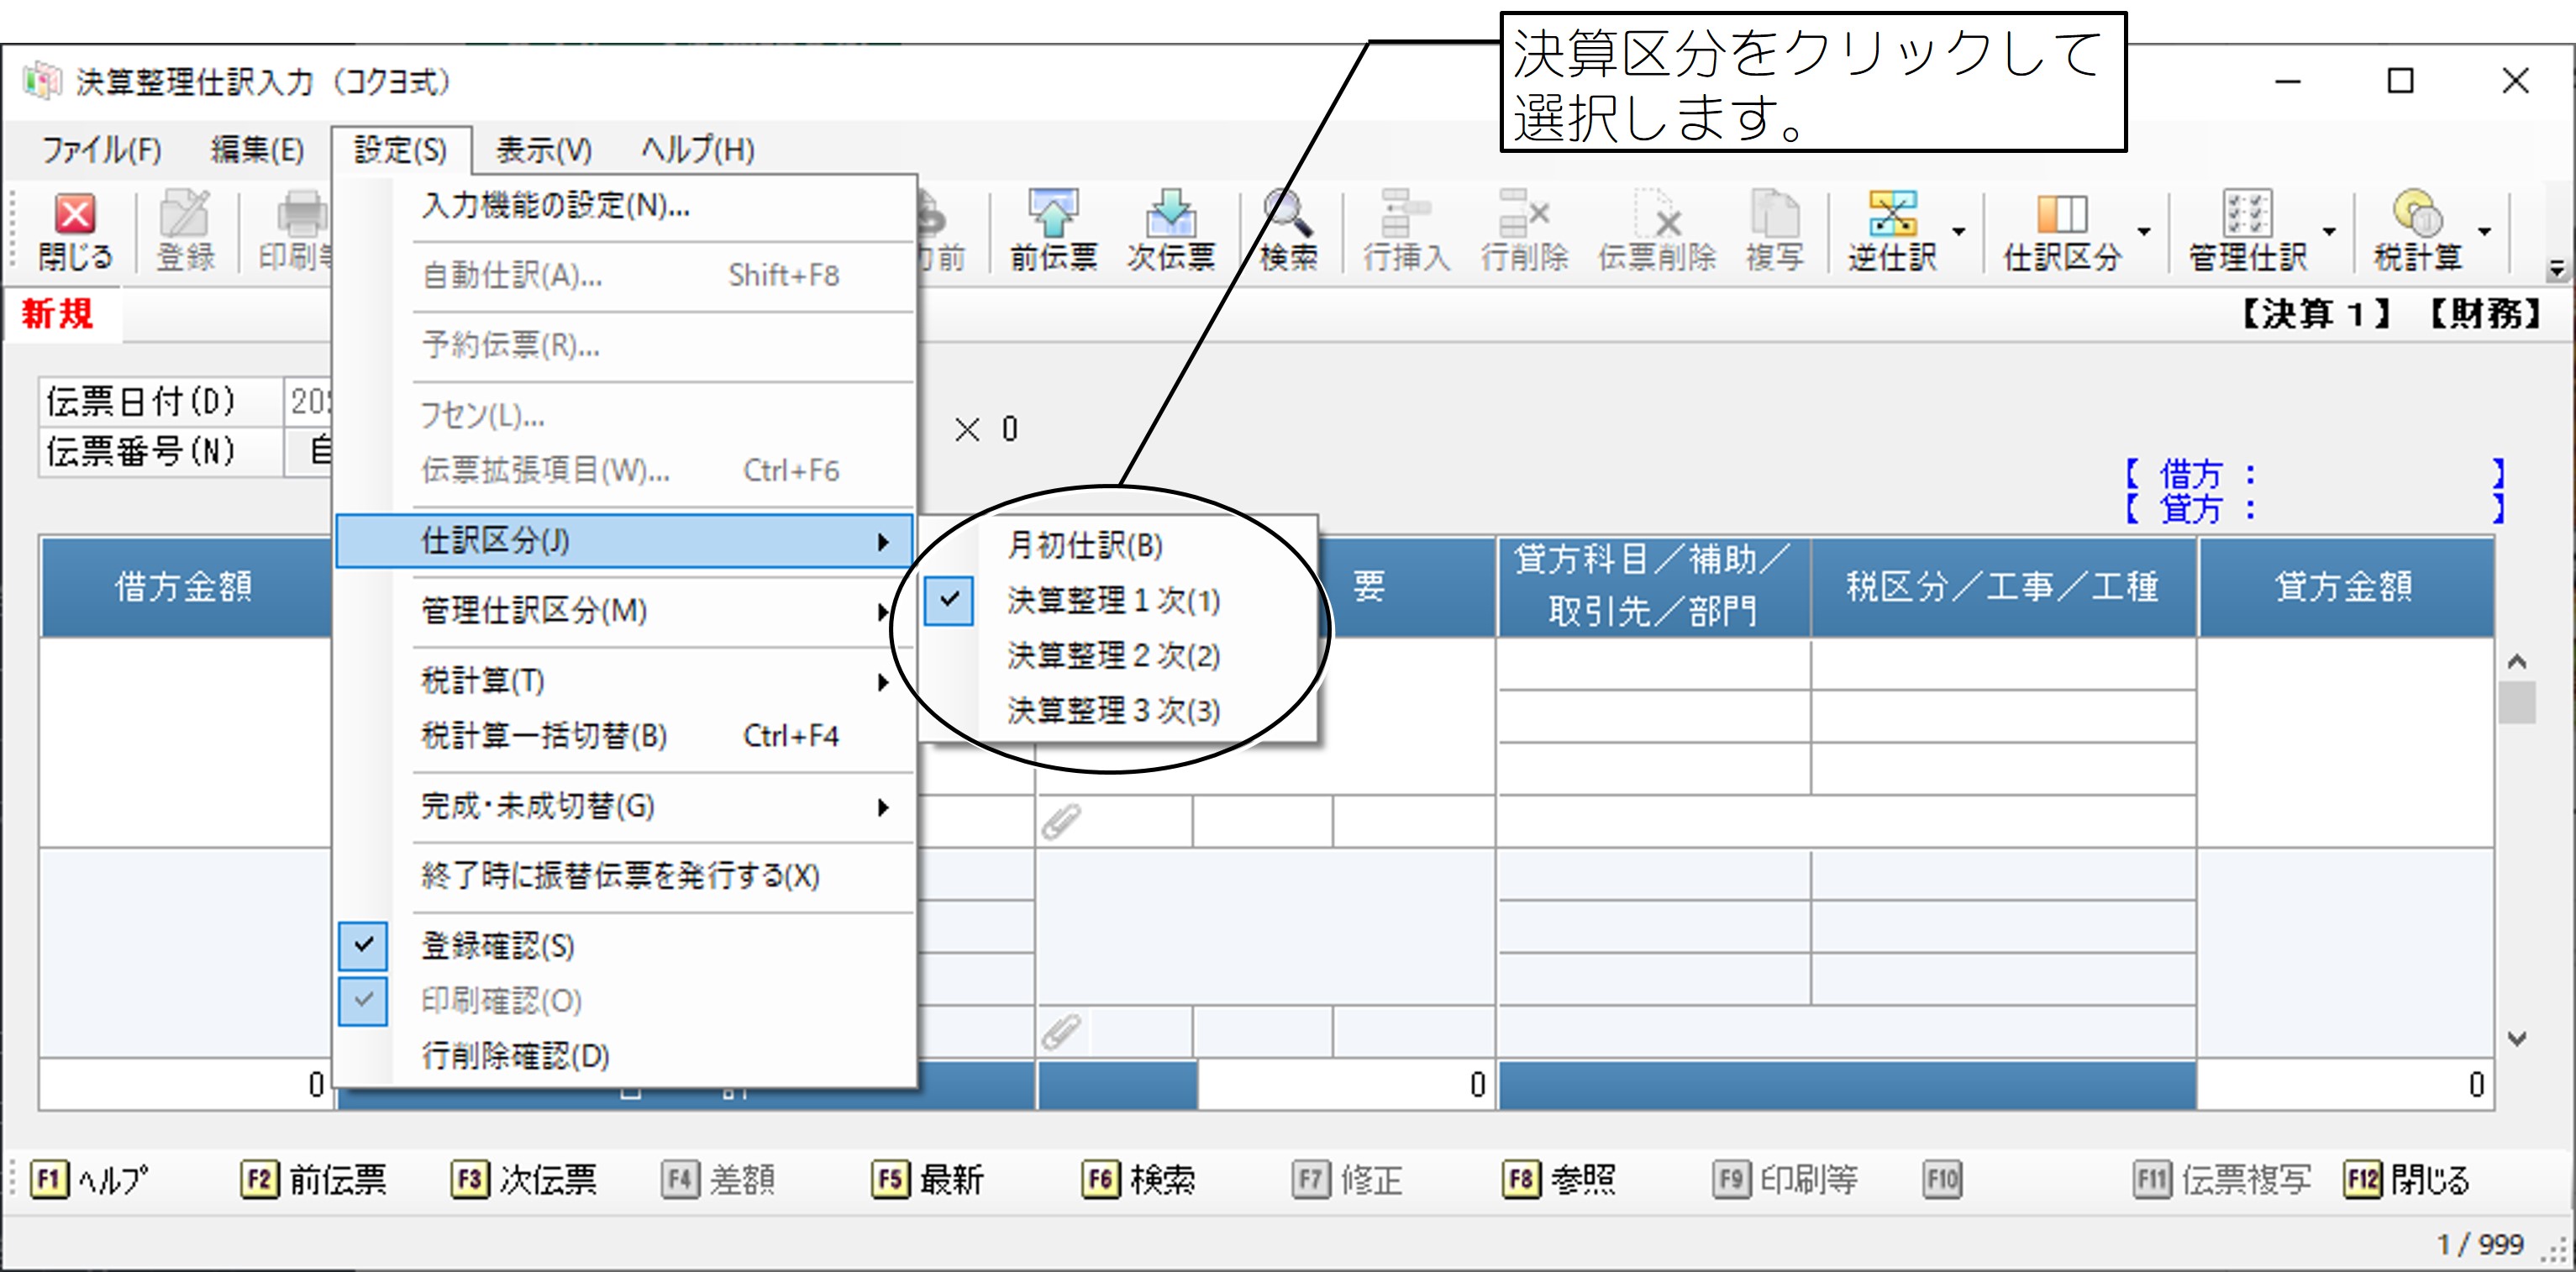Viewport: 2576px width, 1272px height.
Task: Click grid scrollbar up arrow
Action: tap(2517, 661)
